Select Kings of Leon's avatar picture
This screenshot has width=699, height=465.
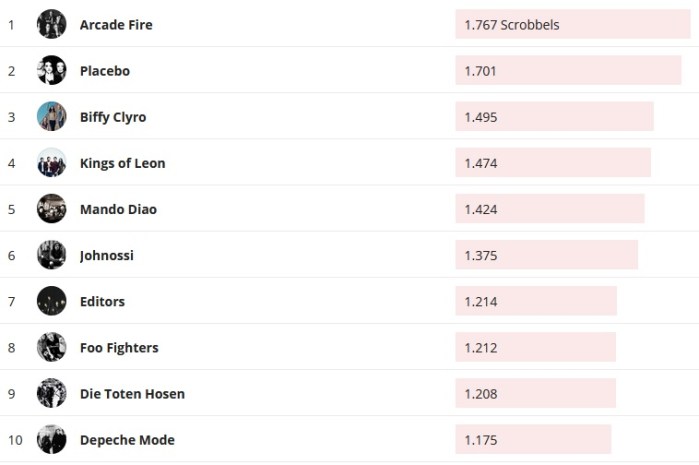point(51,162)
